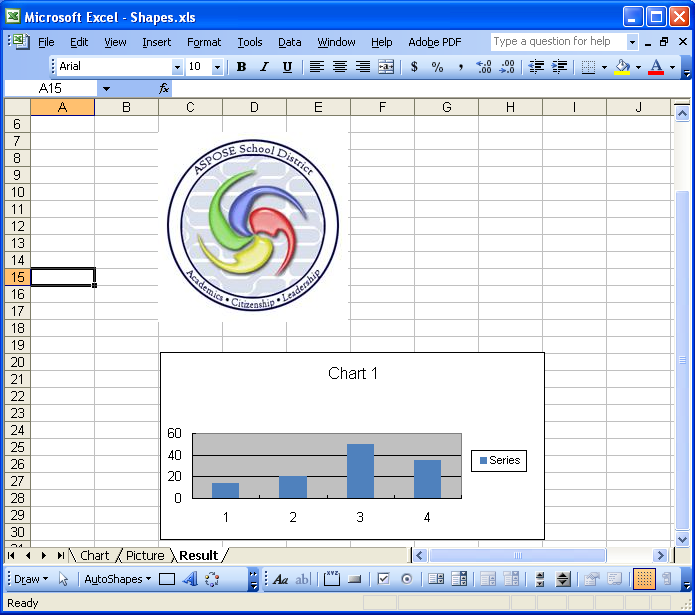This screenshot has width=695, height=615.
Task: Expand Borders dropdown arrow
Action: click(x=605, y=67)
